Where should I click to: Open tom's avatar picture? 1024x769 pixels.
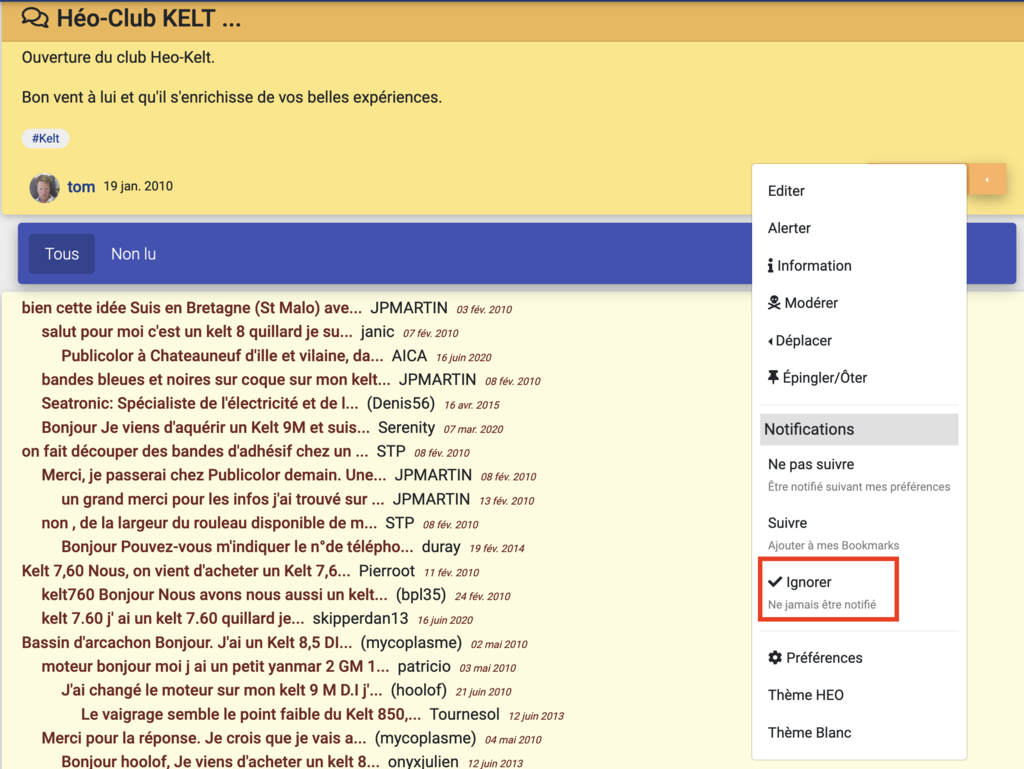44,187
